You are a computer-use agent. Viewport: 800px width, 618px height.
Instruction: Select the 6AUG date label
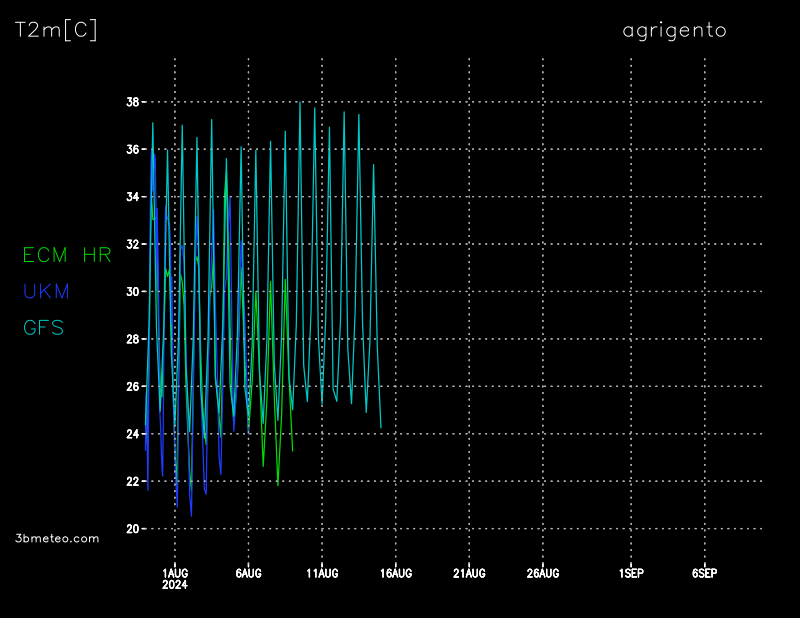[248, 573]
